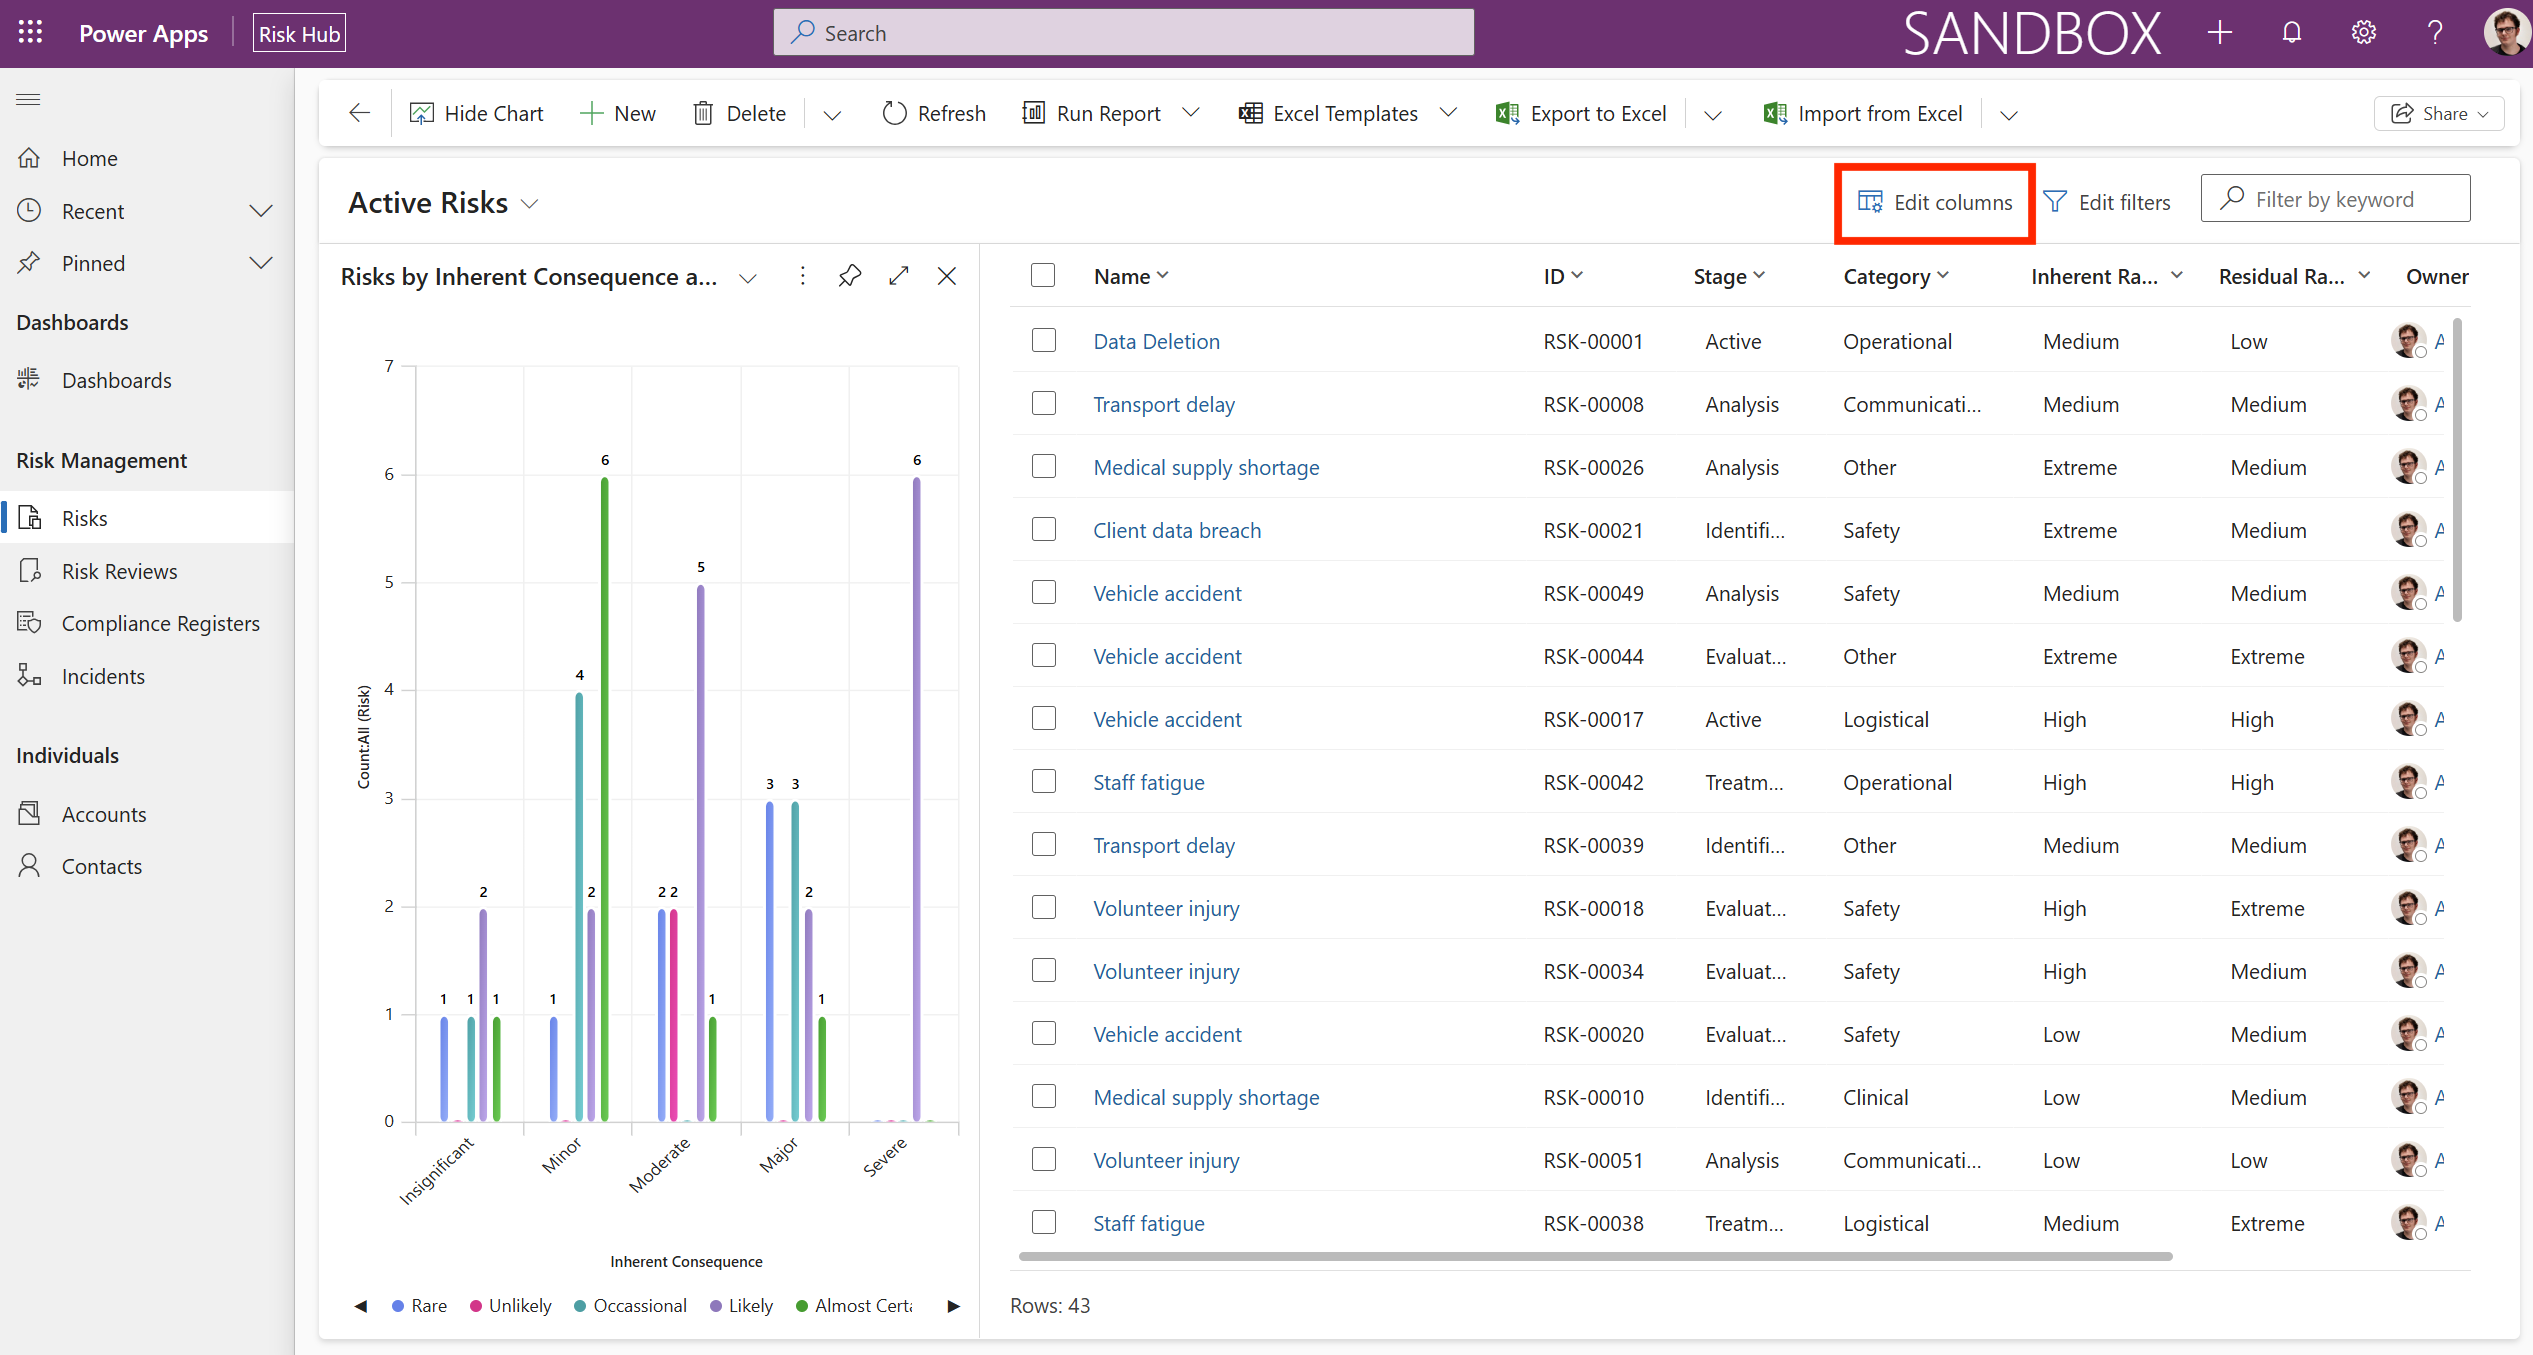Expand the chart to full view
This screenshot has height=1355, width=2533.
click(x=898, y=276)
